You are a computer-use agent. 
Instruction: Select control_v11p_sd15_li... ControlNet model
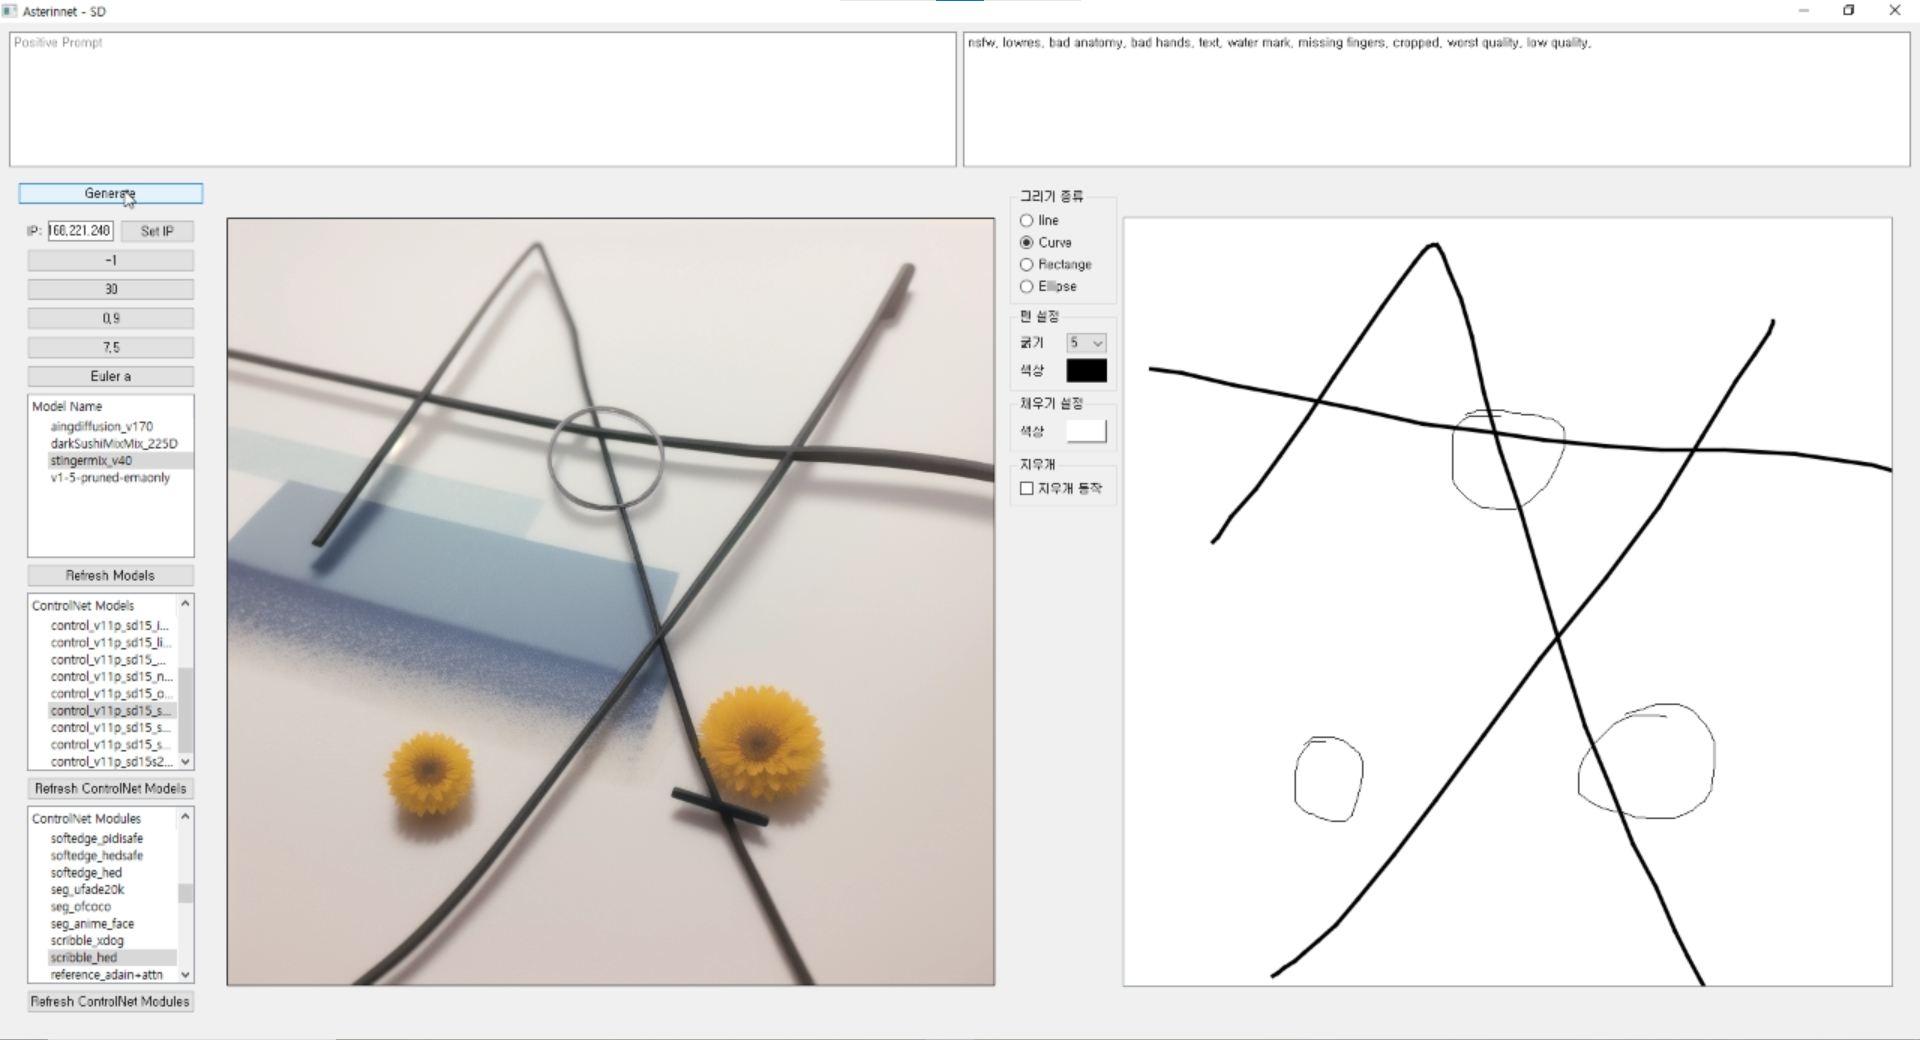pos(111,642)
